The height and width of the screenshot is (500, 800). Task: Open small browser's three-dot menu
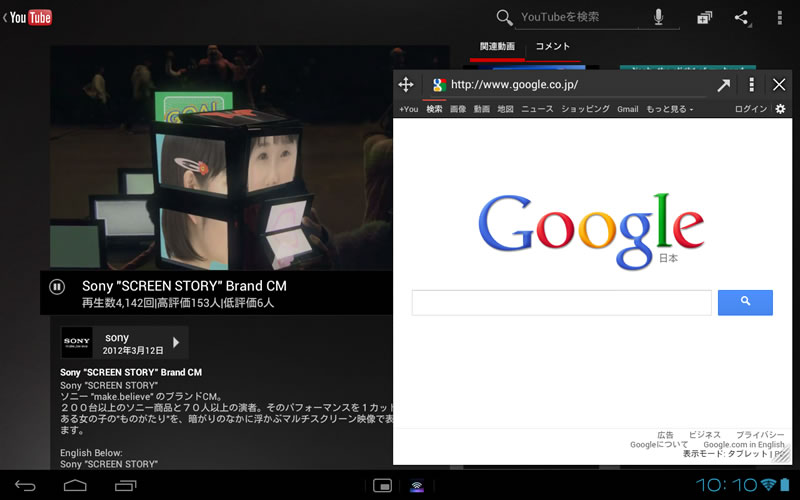(x=751, y=85)
